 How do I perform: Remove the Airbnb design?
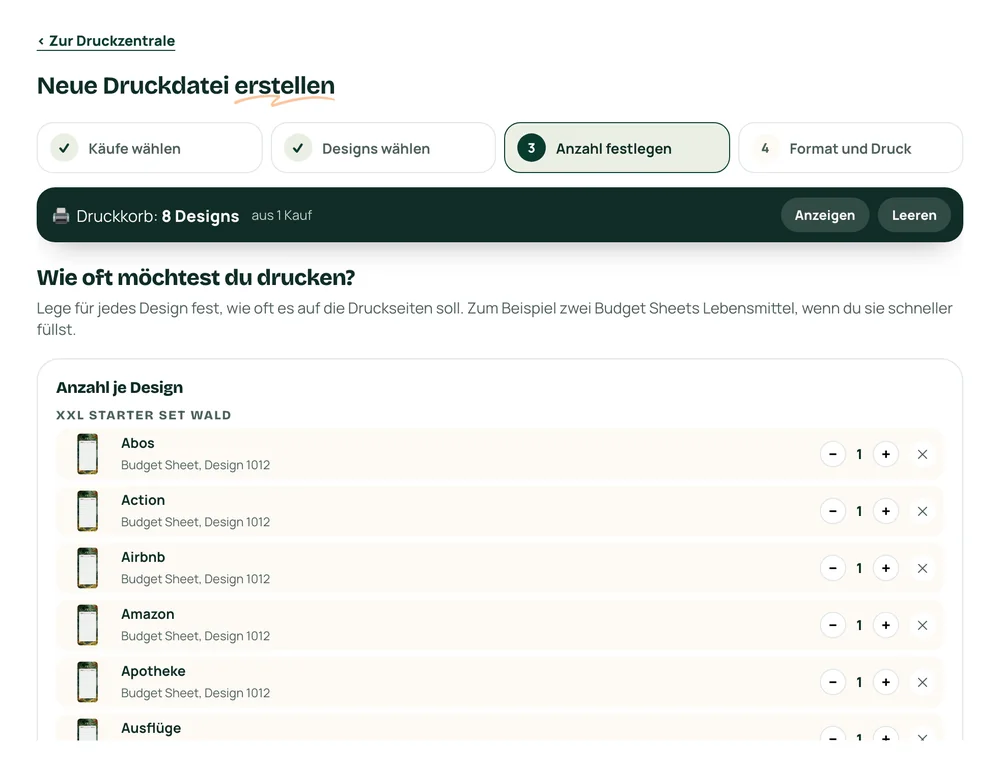[x=922, y=568]
